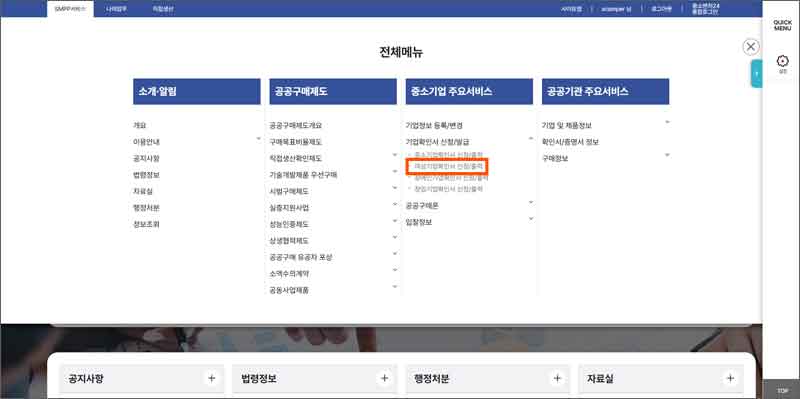This screenshot has width=800, height=399.
Task: Open the 공공구매제도개요 menu item
Action: coord(295,126)
